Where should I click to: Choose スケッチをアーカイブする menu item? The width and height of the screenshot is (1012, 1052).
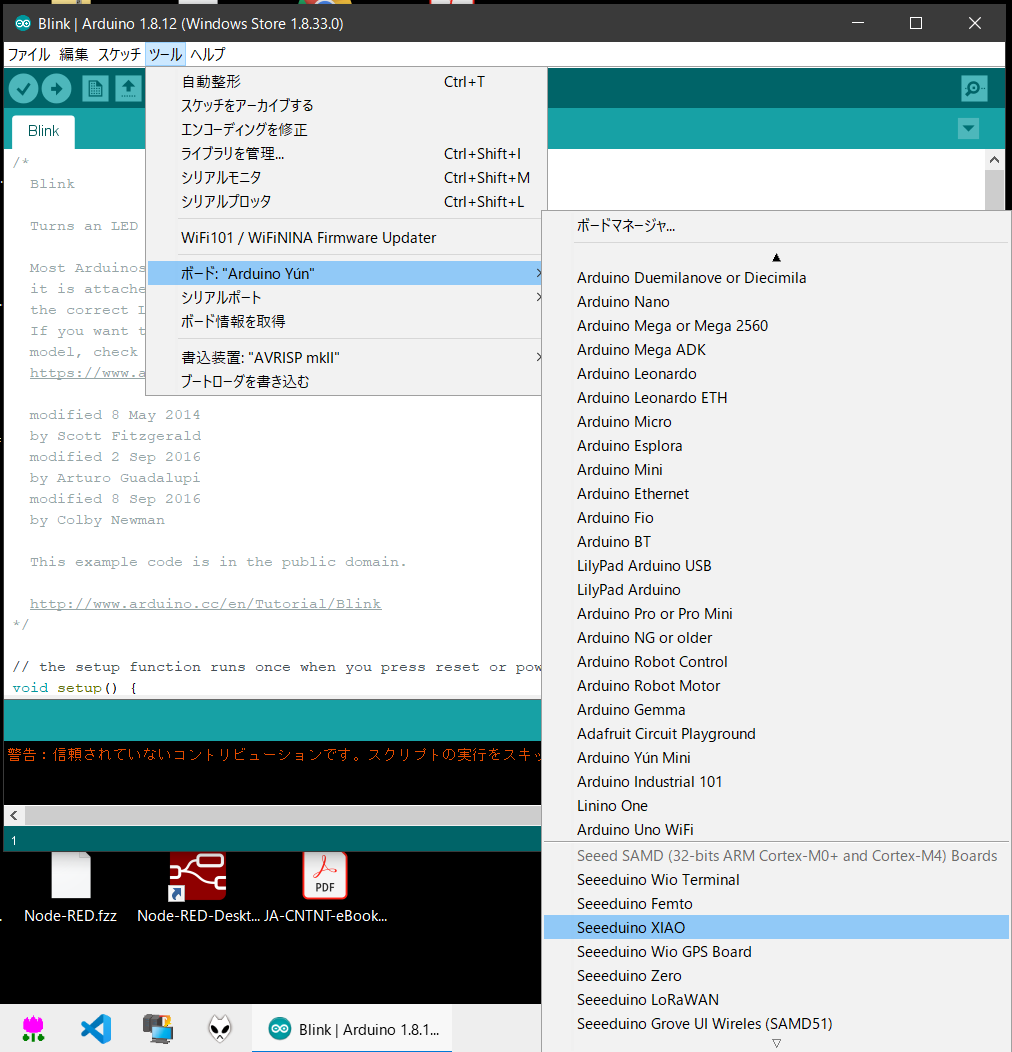click(x=344, y=106)
